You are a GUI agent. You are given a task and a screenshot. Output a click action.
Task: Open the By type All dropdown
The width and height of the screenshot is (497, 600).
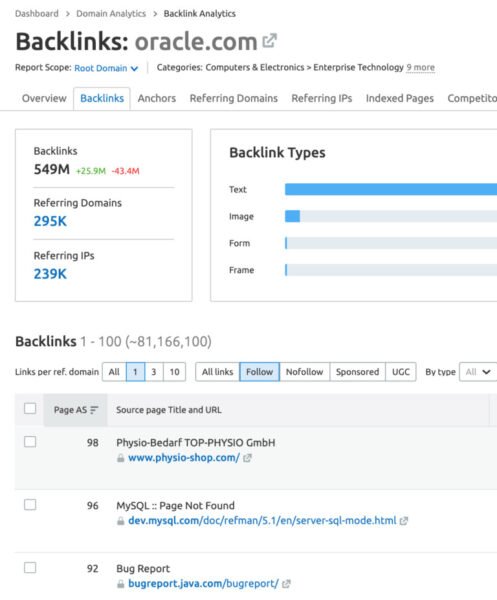tap(478, 372)
